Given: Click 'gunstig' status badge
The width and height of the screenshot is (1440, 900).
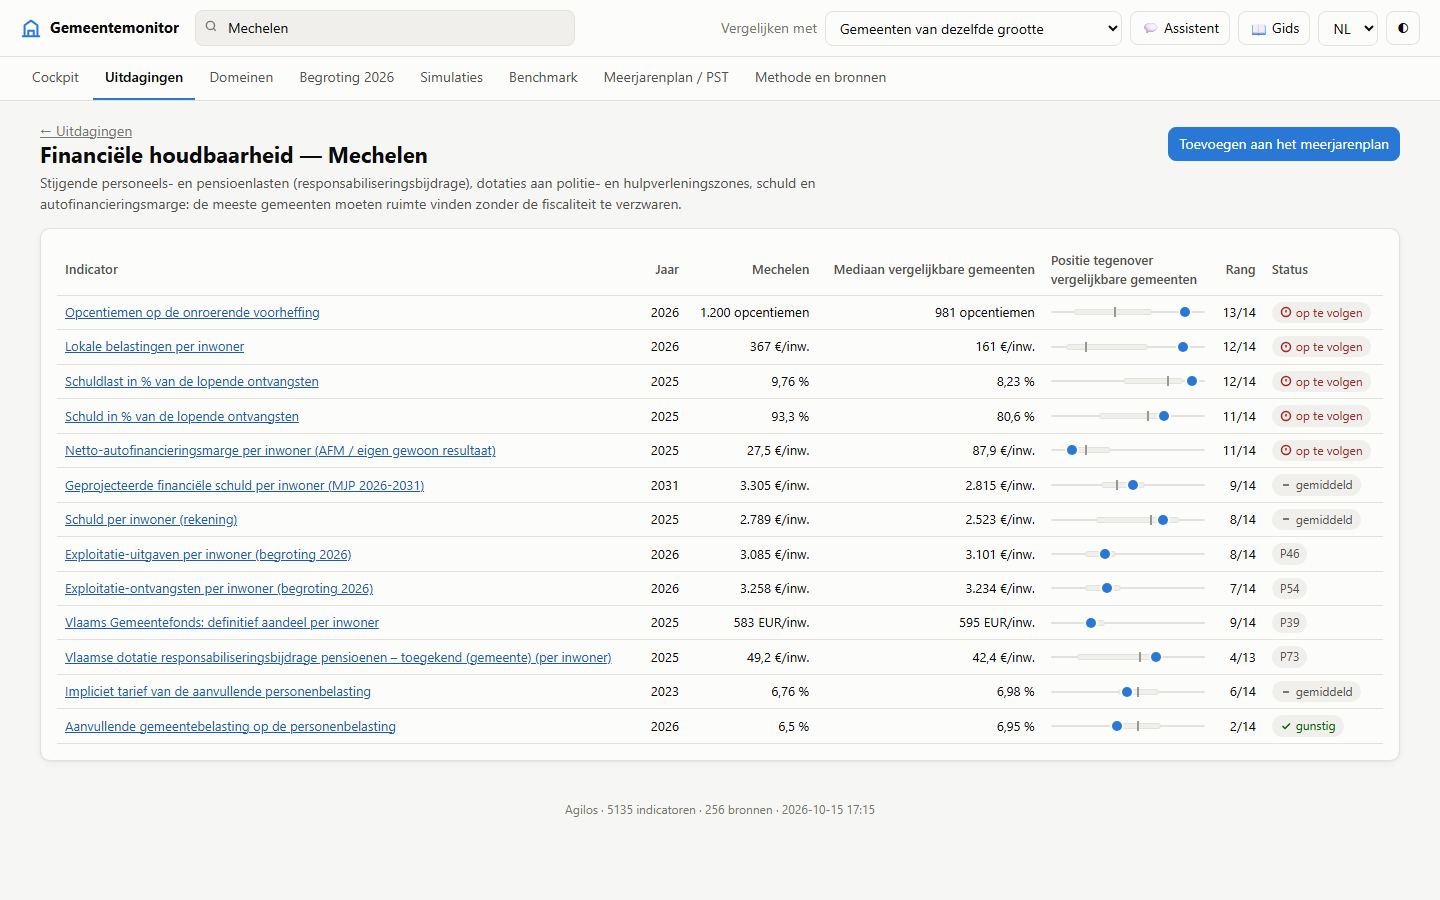Looking at the screenshot, I should [1308, 726].
